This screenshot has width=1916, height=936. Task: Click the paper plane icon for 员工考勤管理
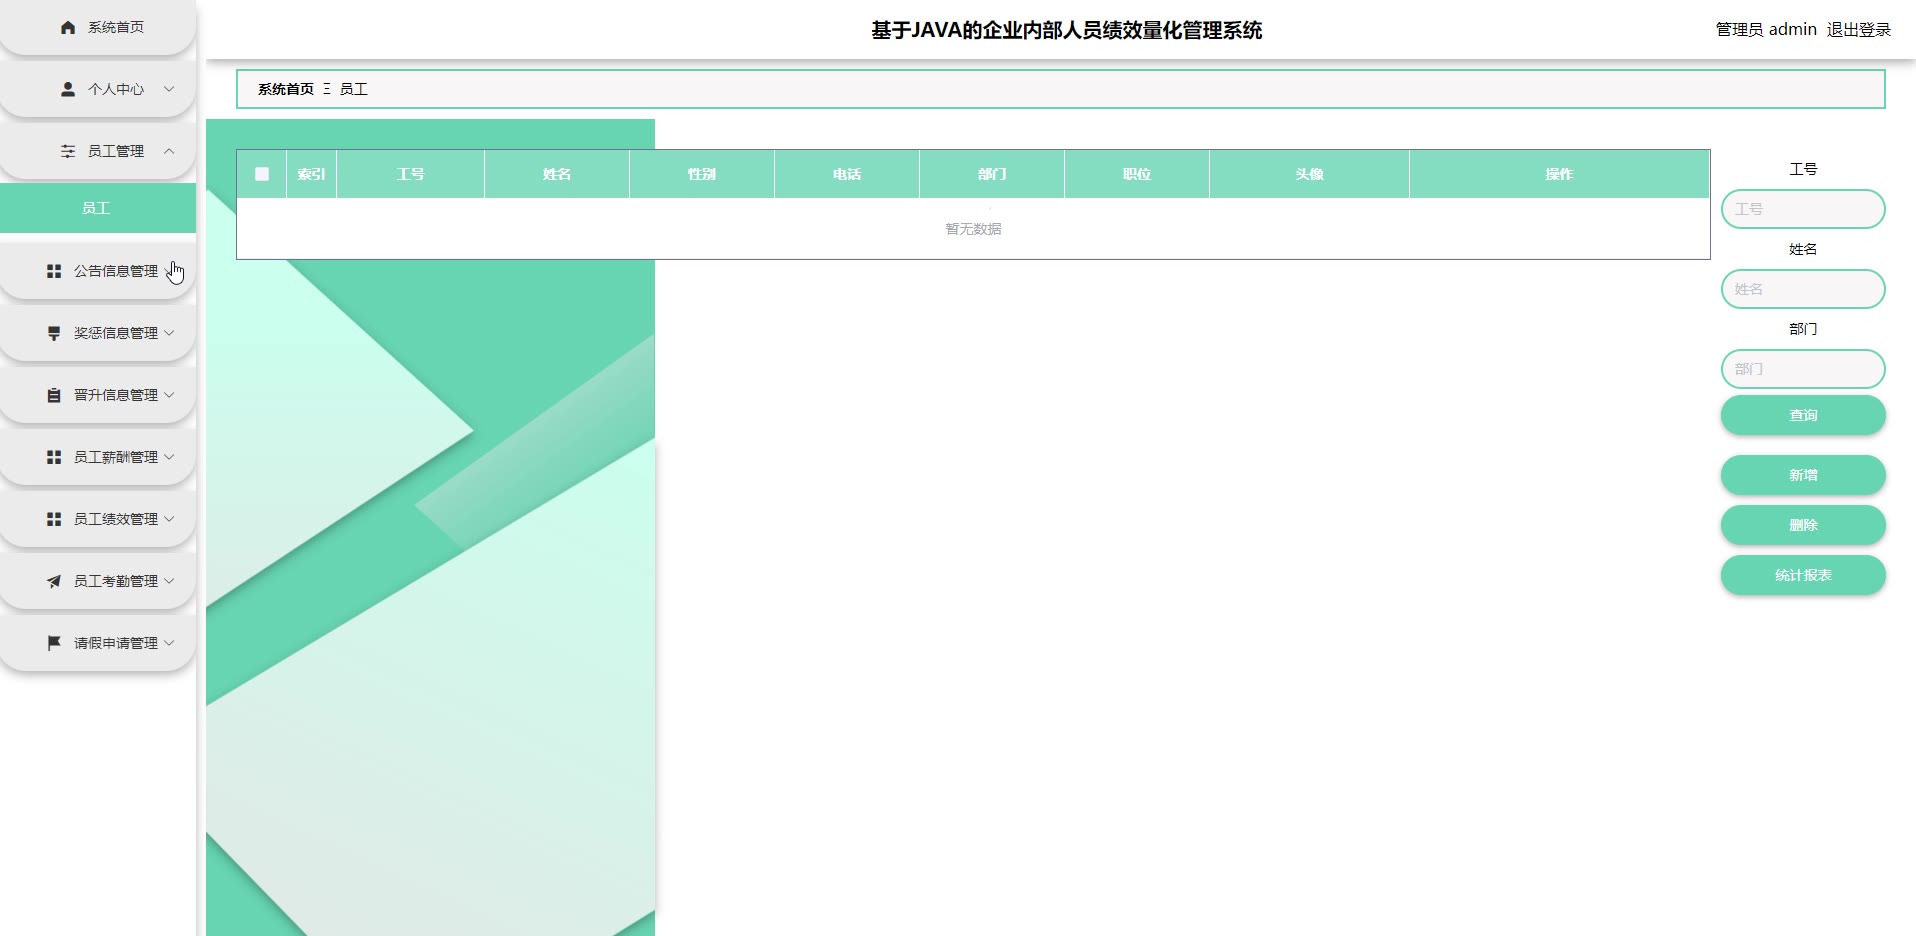(x=54, y=581)
